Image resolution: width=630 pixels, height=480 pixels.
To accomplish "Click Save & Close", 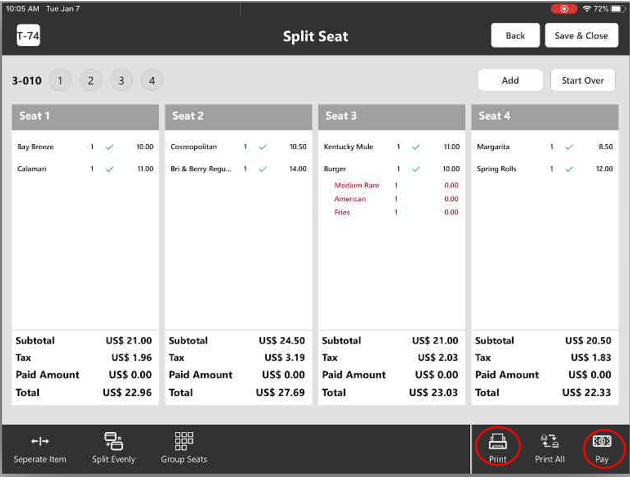I will pos(581,36).
